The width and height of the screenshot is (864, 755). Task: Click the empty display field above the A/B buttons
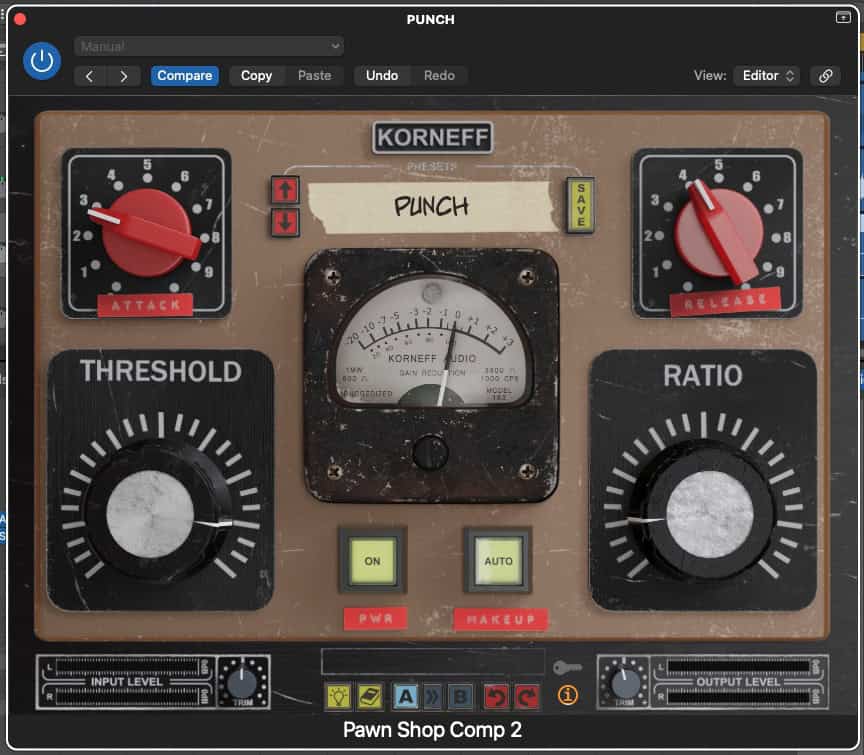[433, 661]
